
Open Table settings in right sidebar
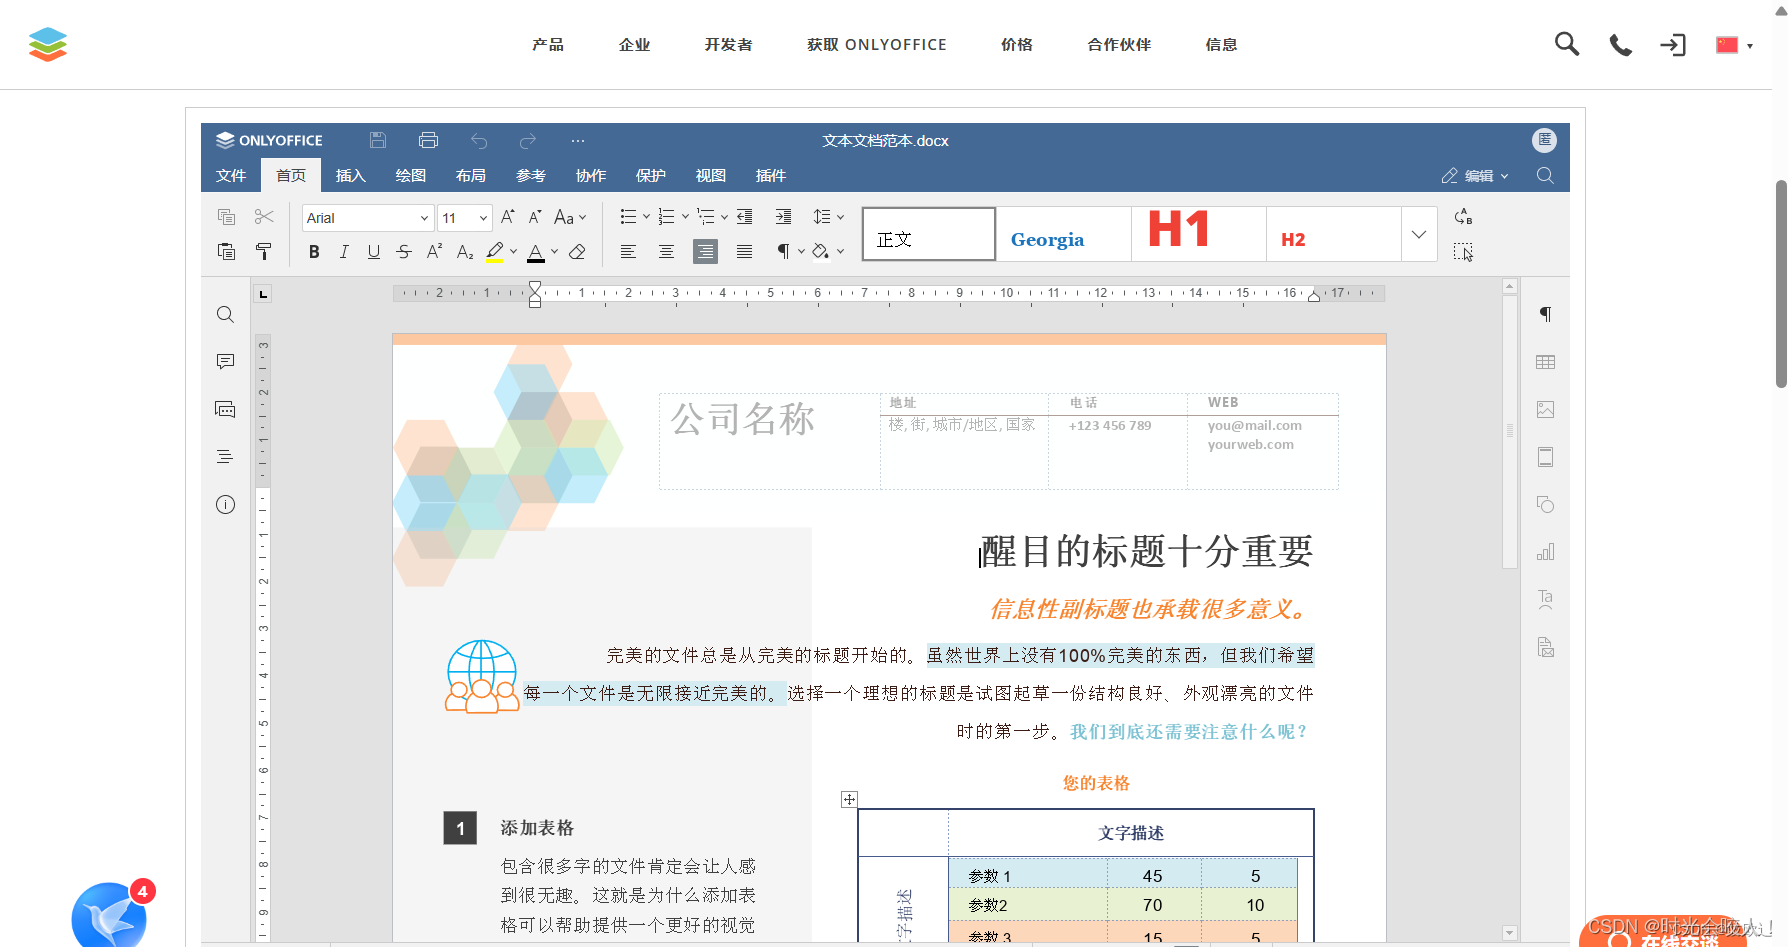tap(1545, 362)
